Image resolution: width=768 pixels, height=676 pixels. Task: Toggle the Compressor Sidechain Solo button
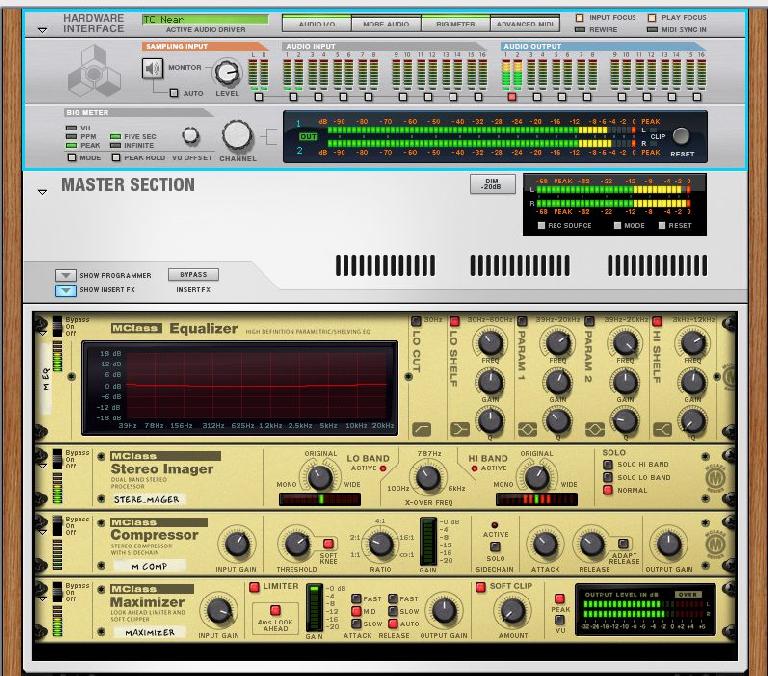(x=495, y=547)
